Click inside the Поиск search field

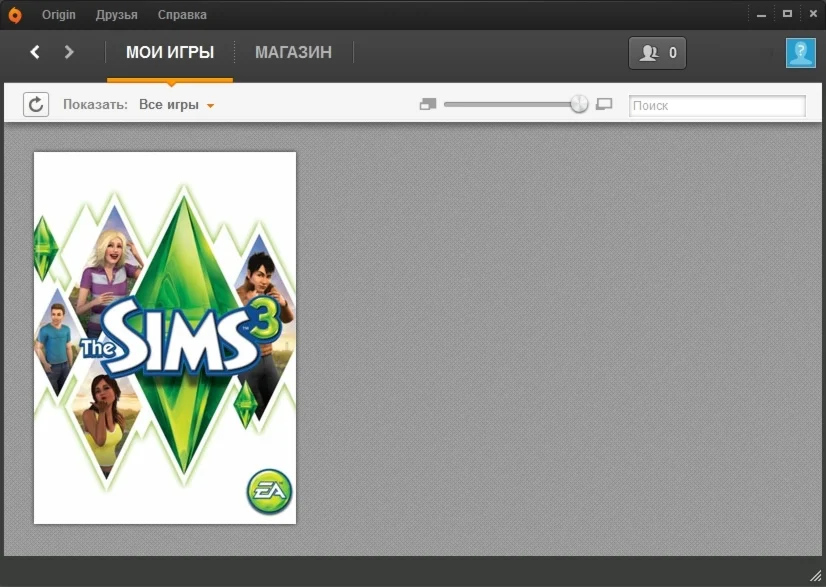(716, 104)
